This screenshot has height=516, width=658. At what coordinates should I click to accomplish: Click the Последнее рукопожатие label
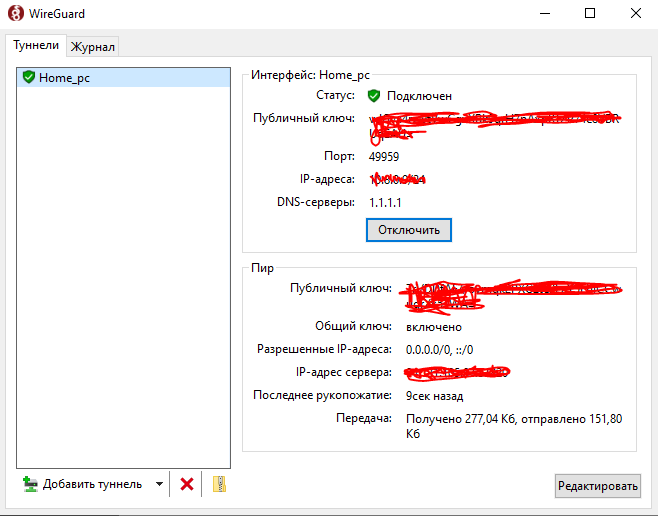pyautogui.click(x=322, y=395)
